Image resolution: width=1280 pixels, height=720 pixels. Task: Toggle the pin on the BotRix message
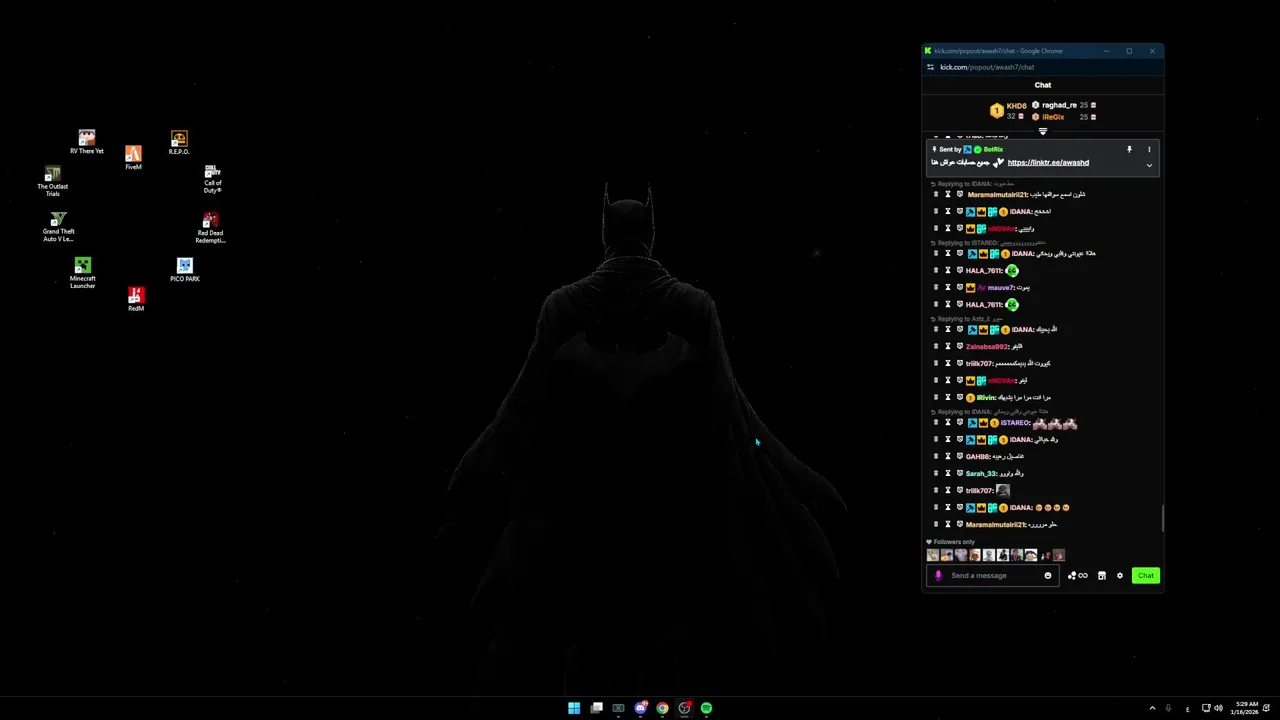pyautogui.click(x=1129, y=150)
